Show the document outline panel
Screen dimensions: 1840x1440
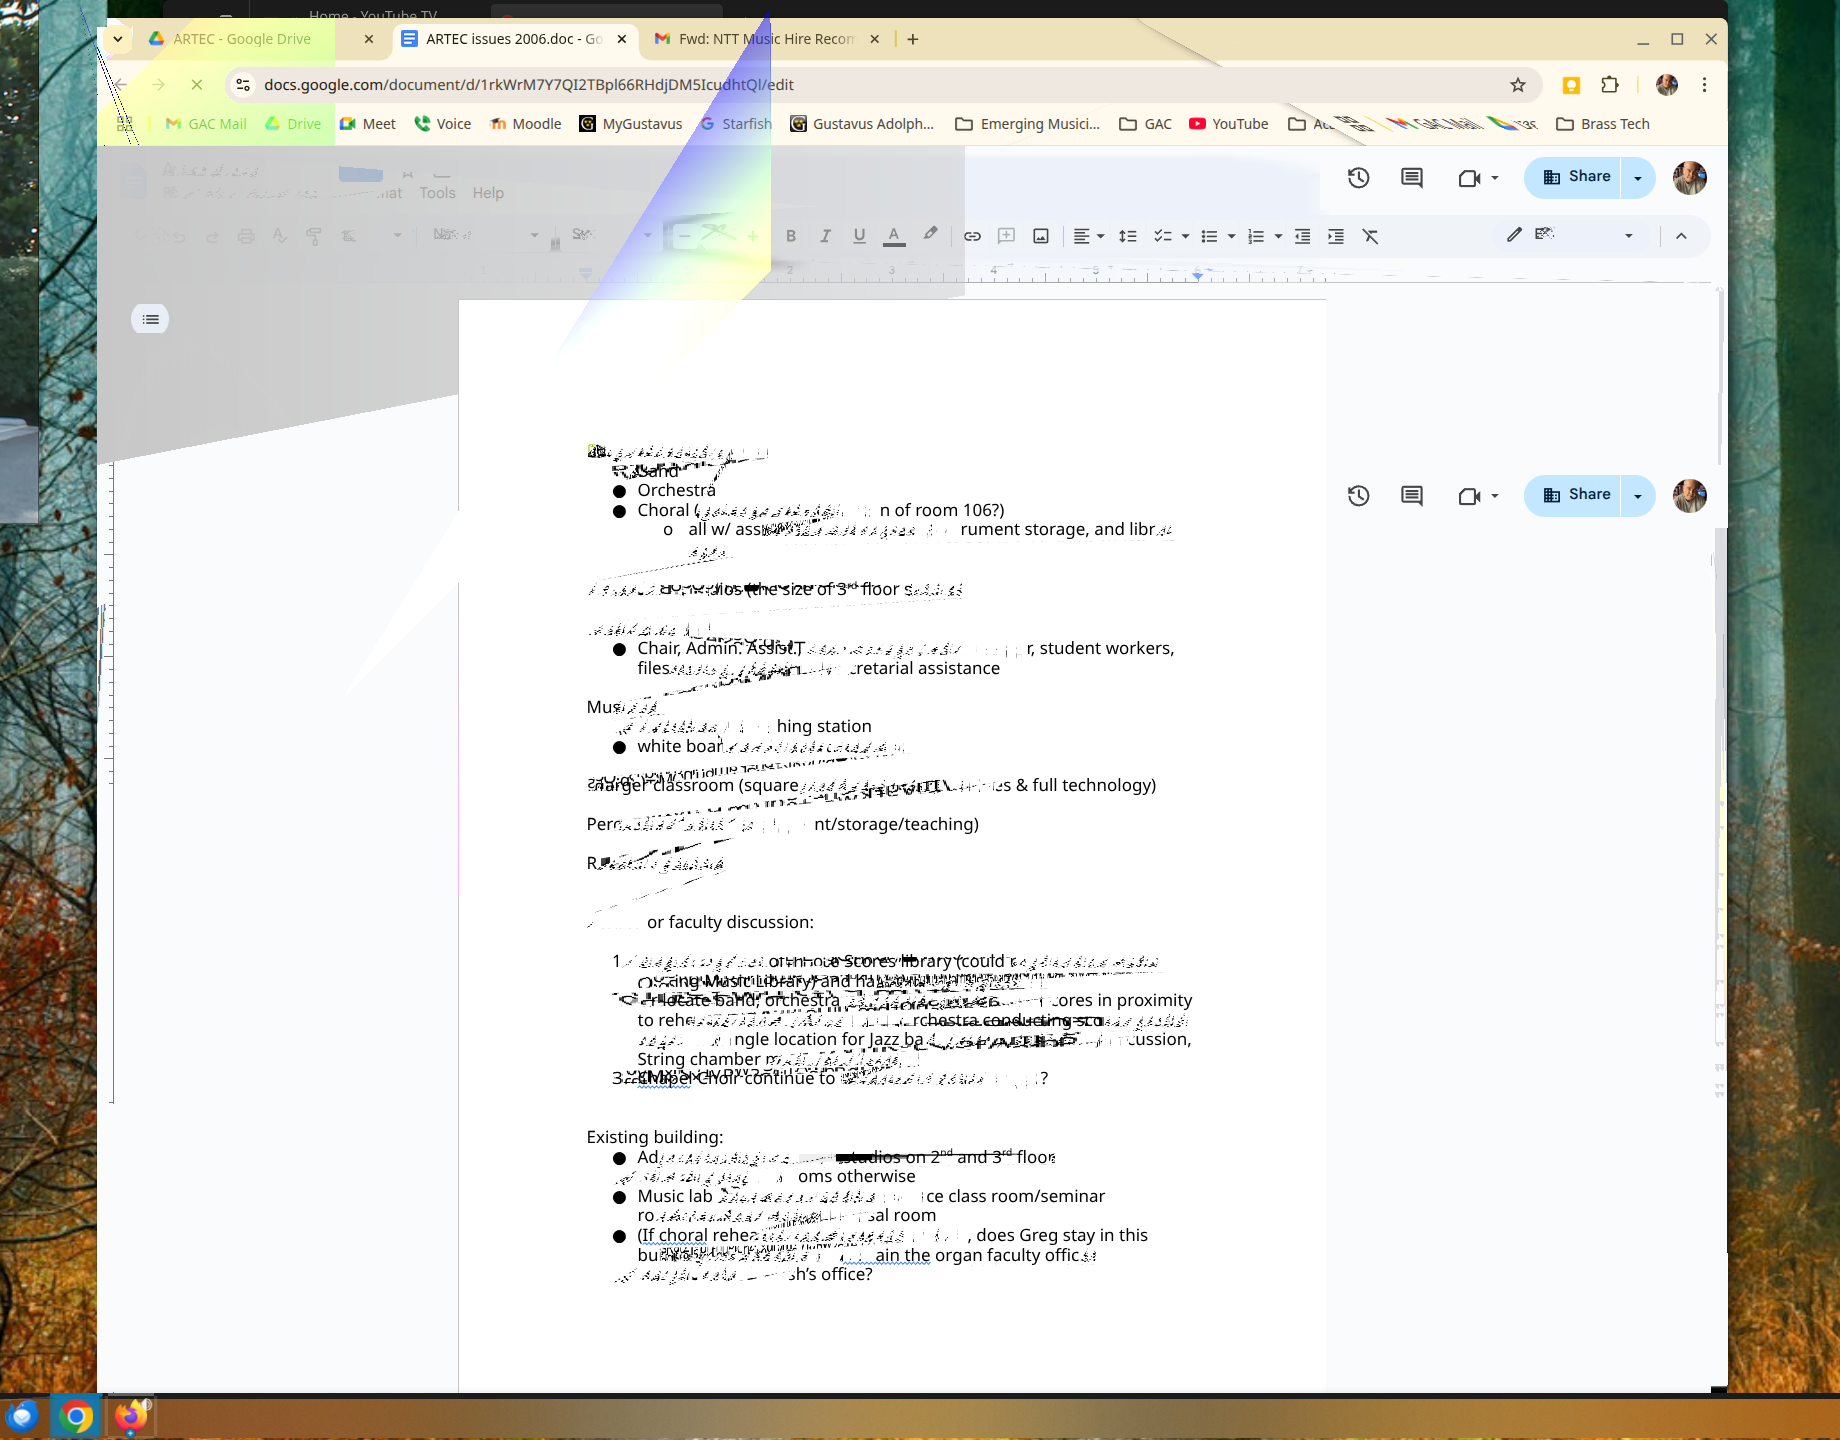(150, 319)
